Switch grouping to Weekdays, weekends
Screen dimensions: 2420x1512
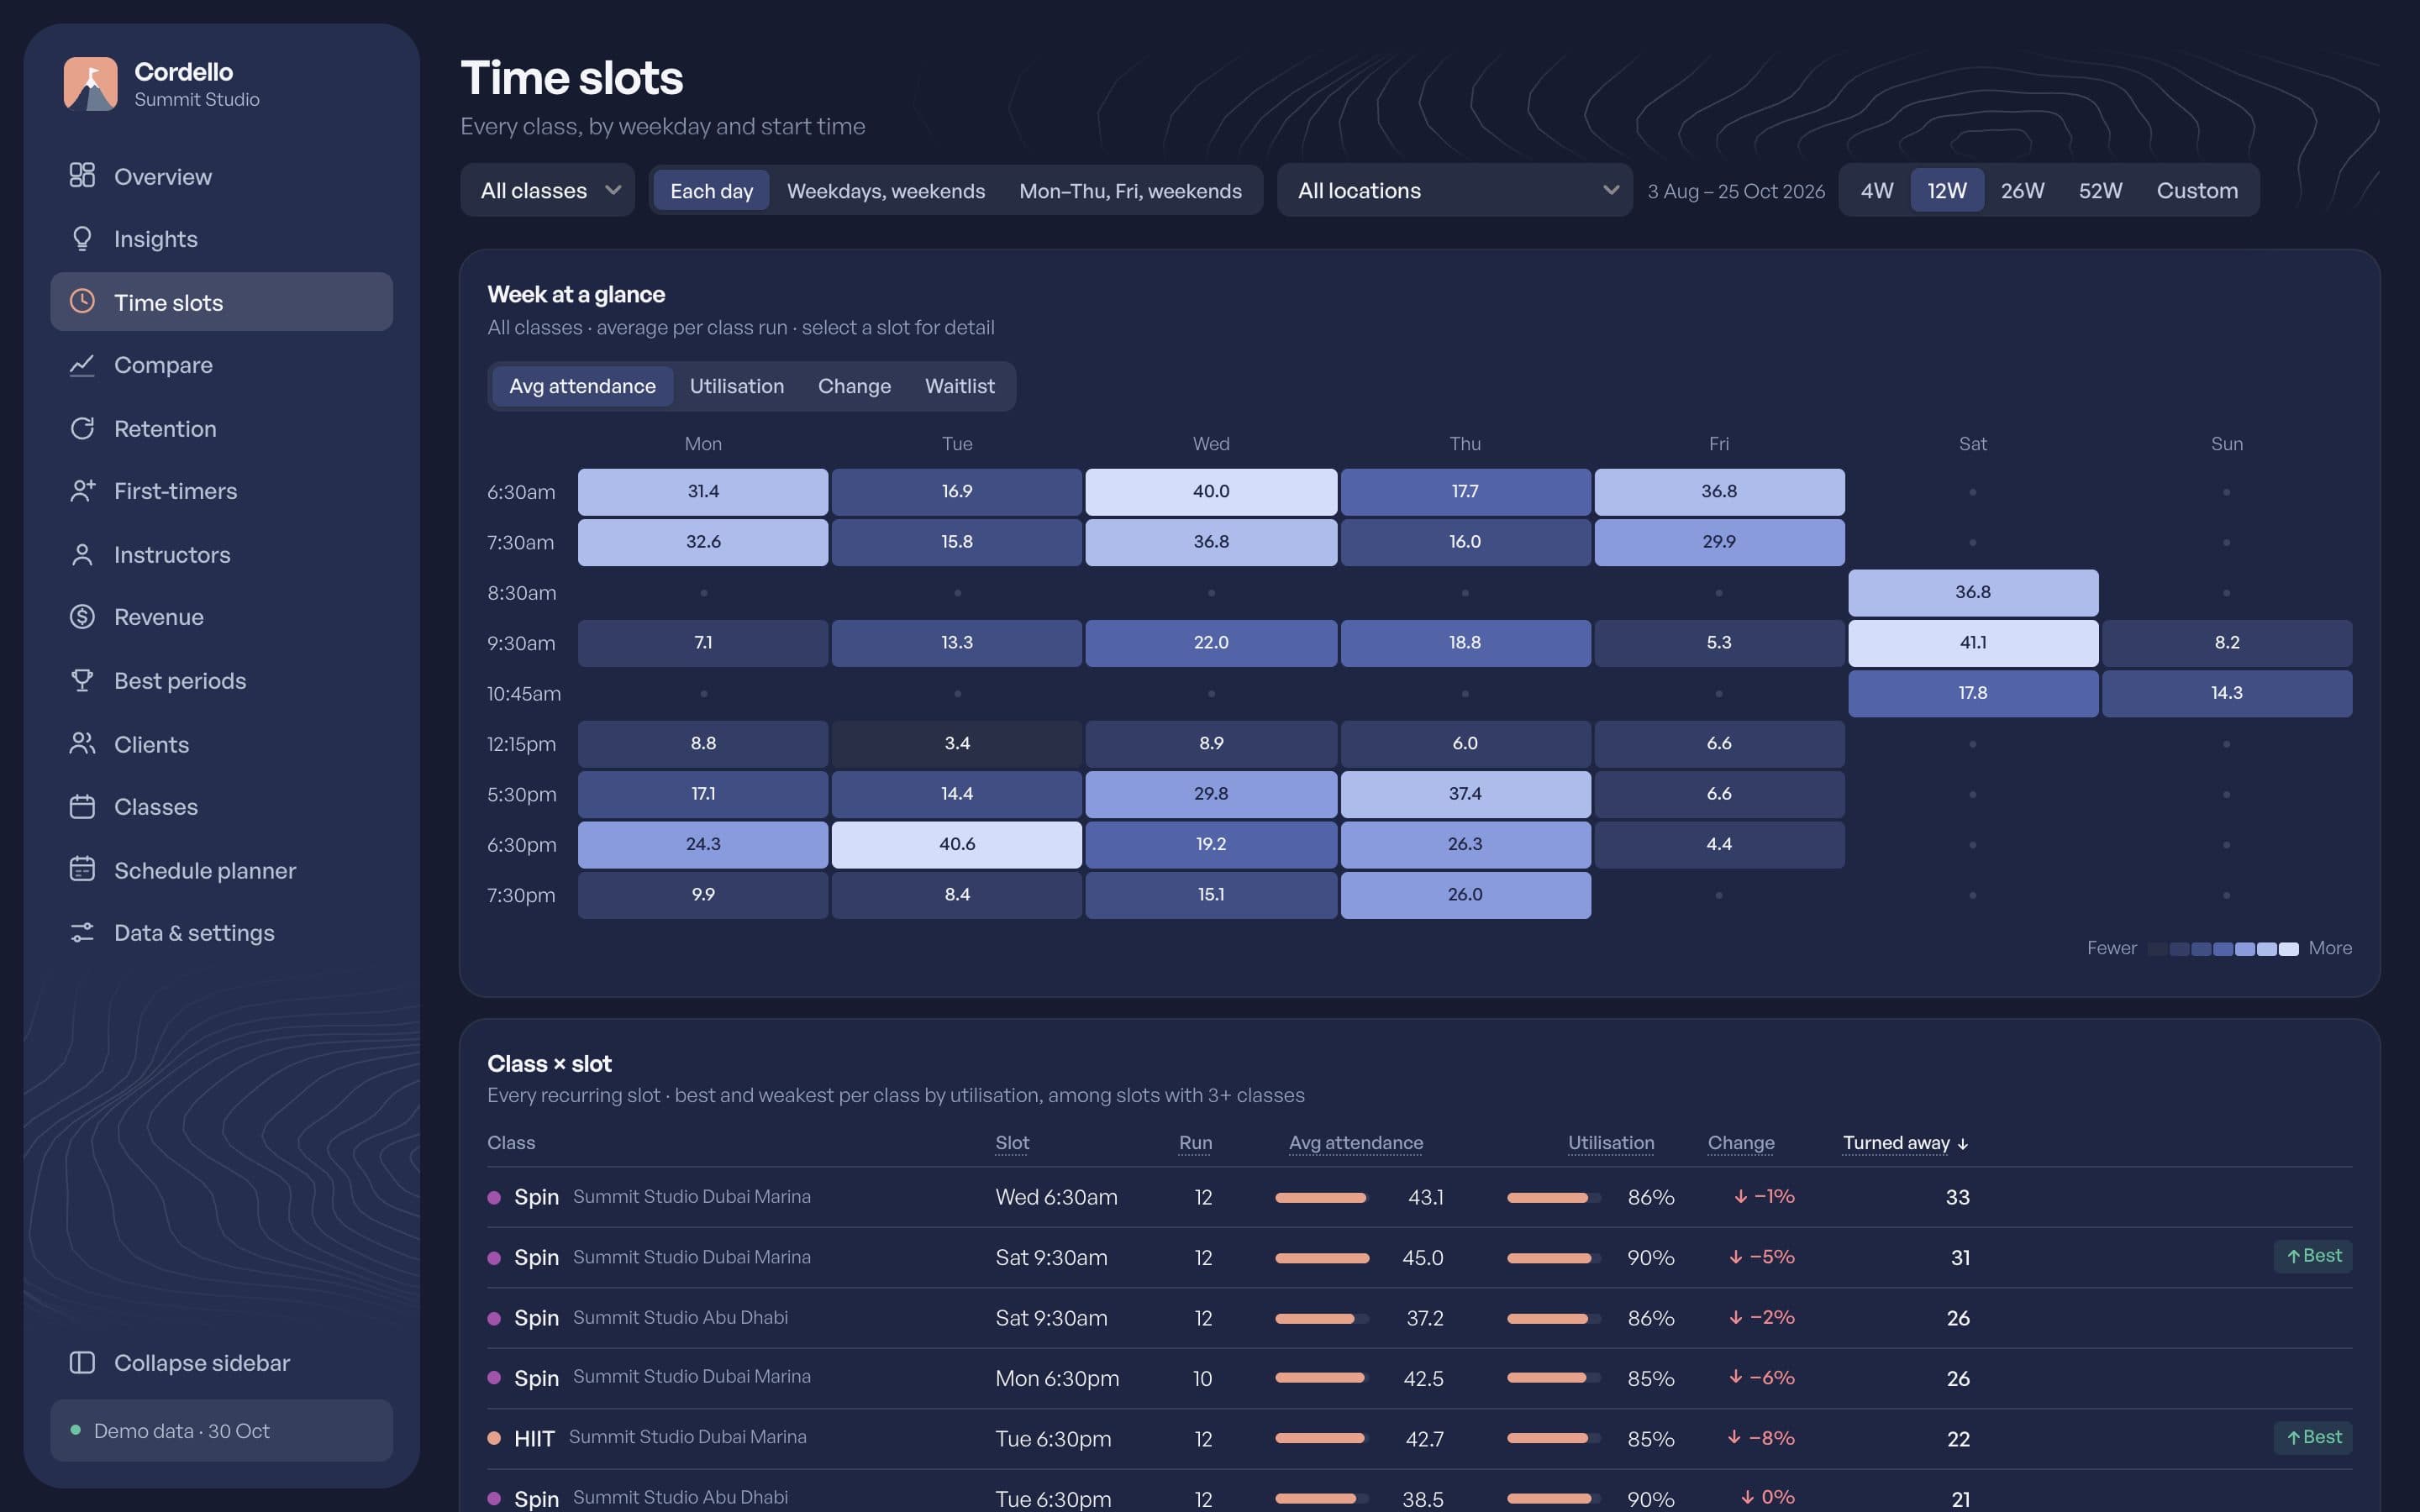click(886, 190)
